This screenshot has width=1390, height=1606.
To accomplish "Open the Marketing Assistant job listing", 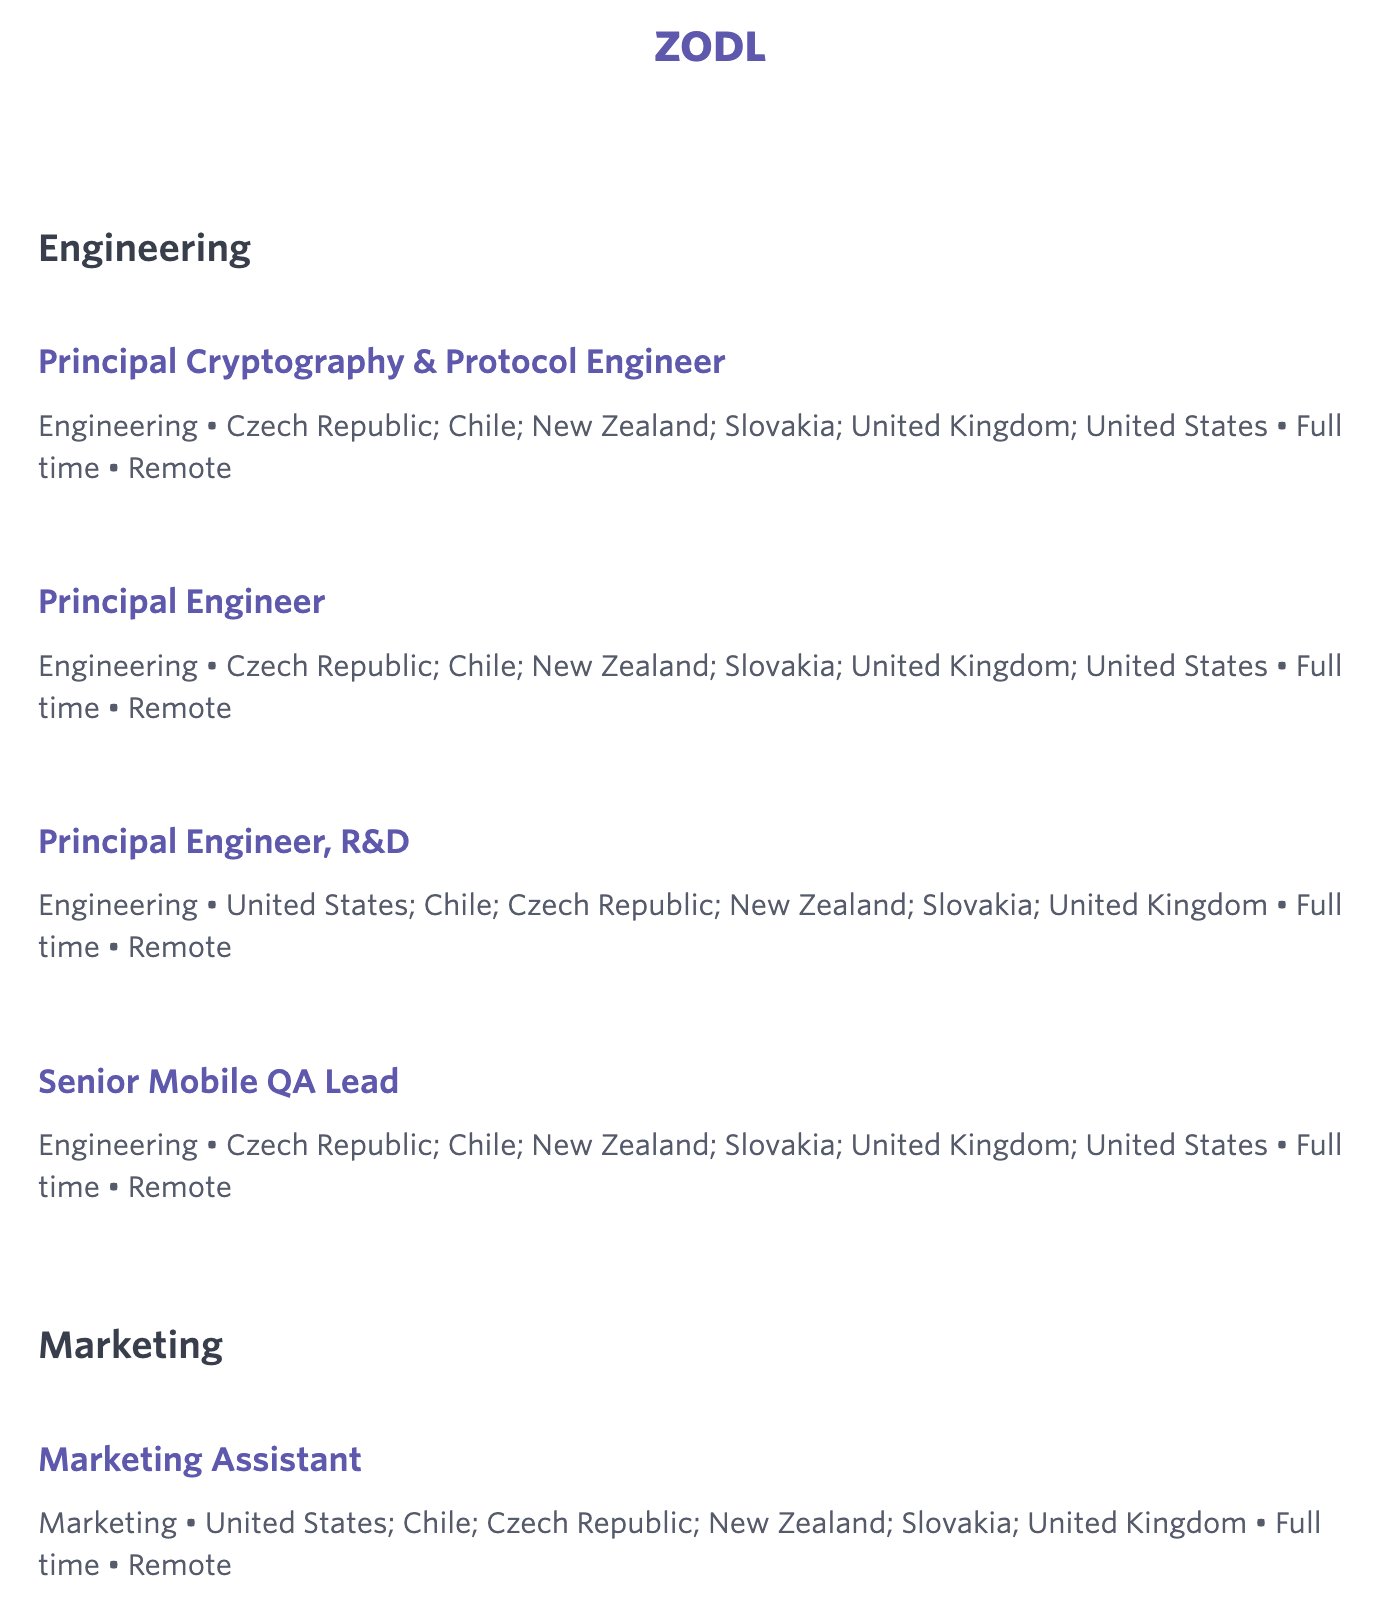I will 199,1459.
